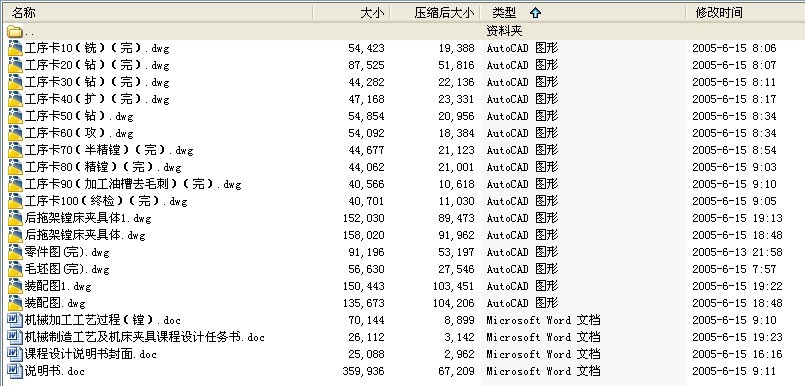Screen dimensions: 805x386
Task: Click the icon of 零件图(完).dwg
Action: coord(15,252)
